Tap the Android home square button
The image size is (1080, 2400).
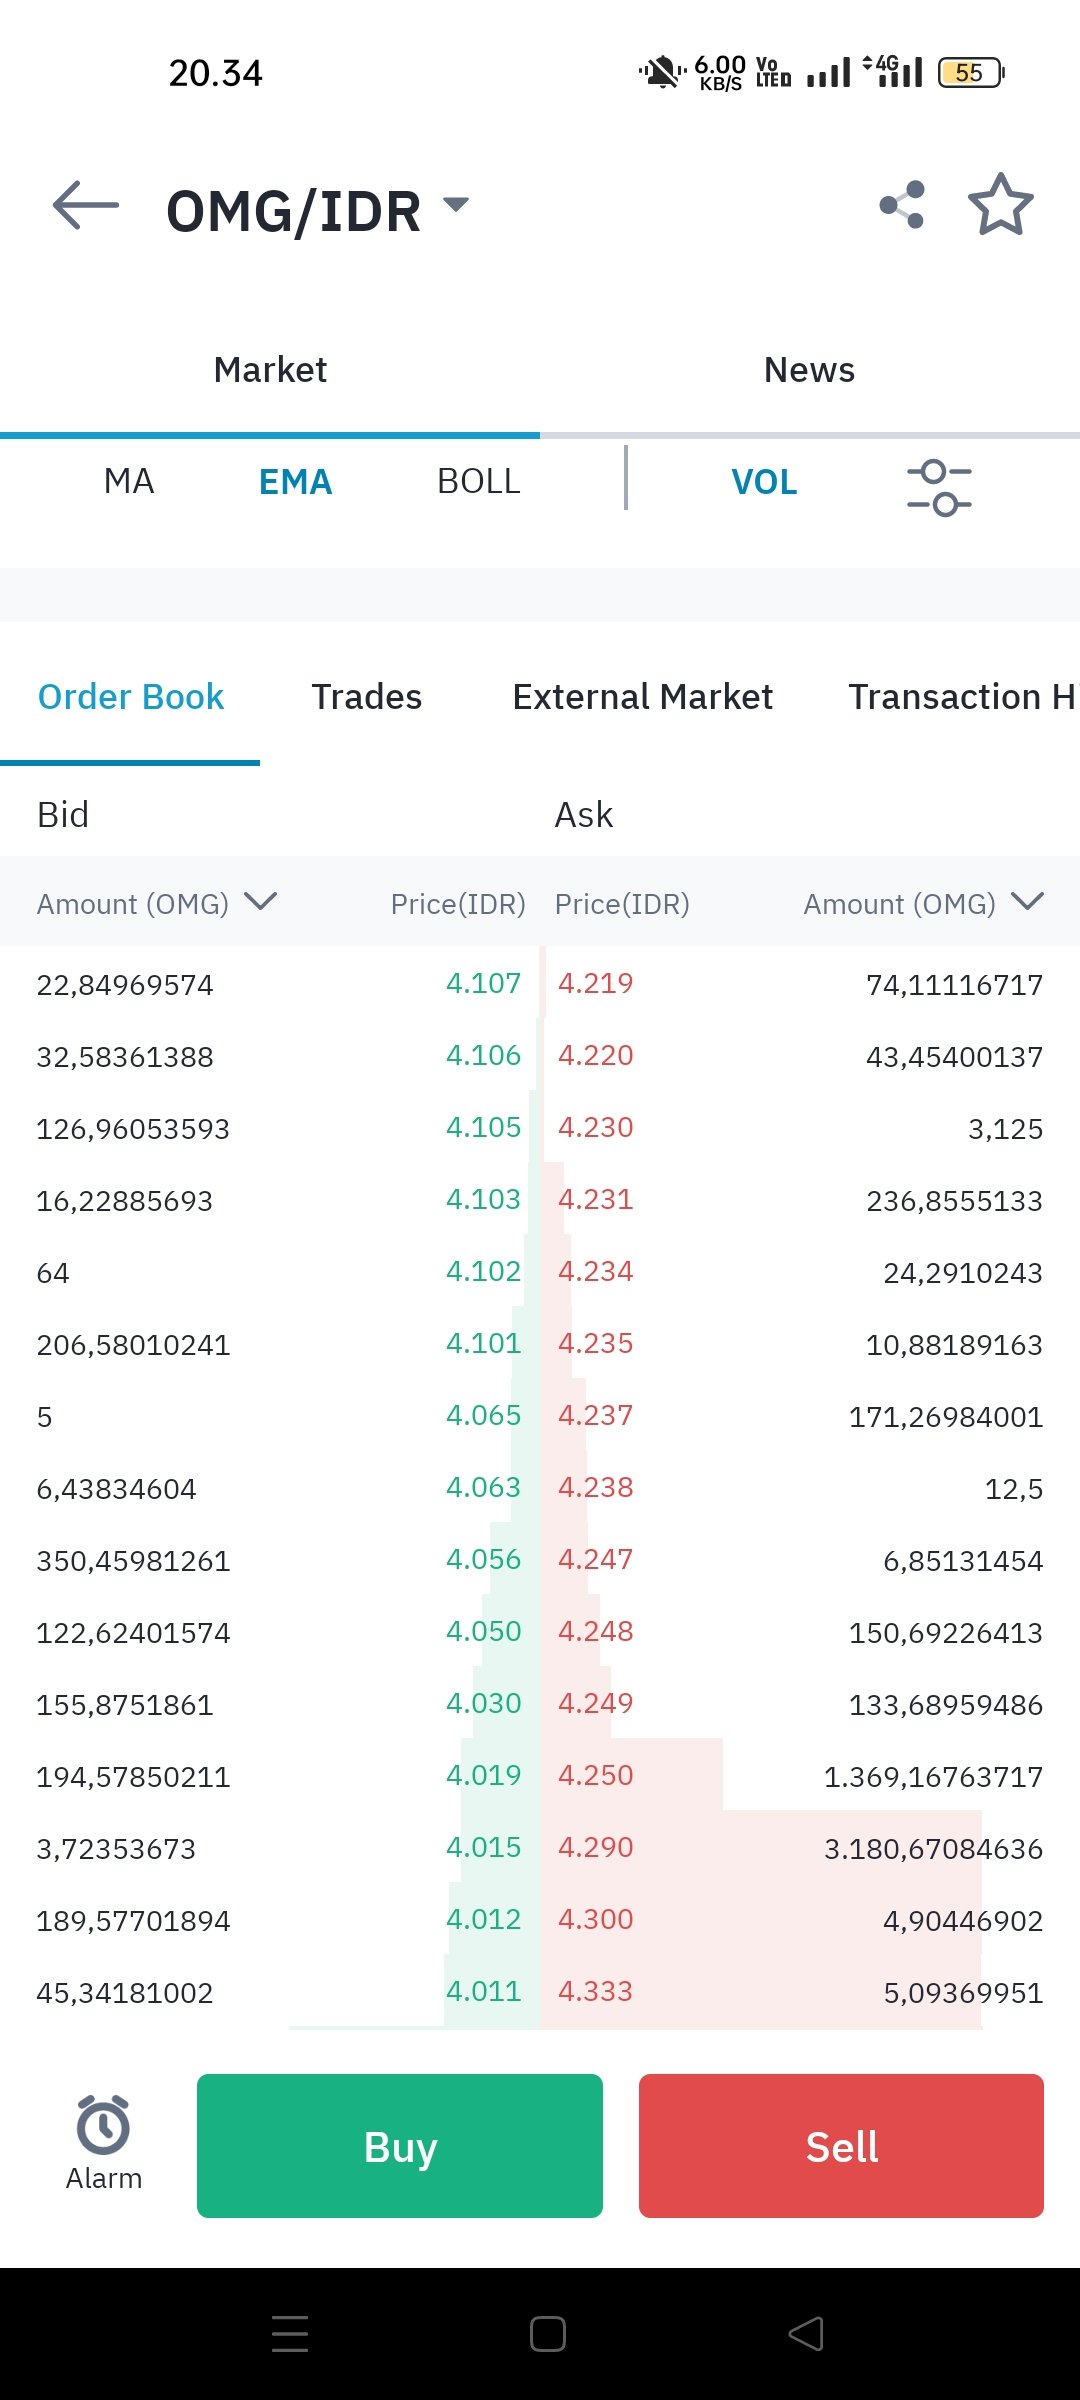click(x=548, y=2334)
